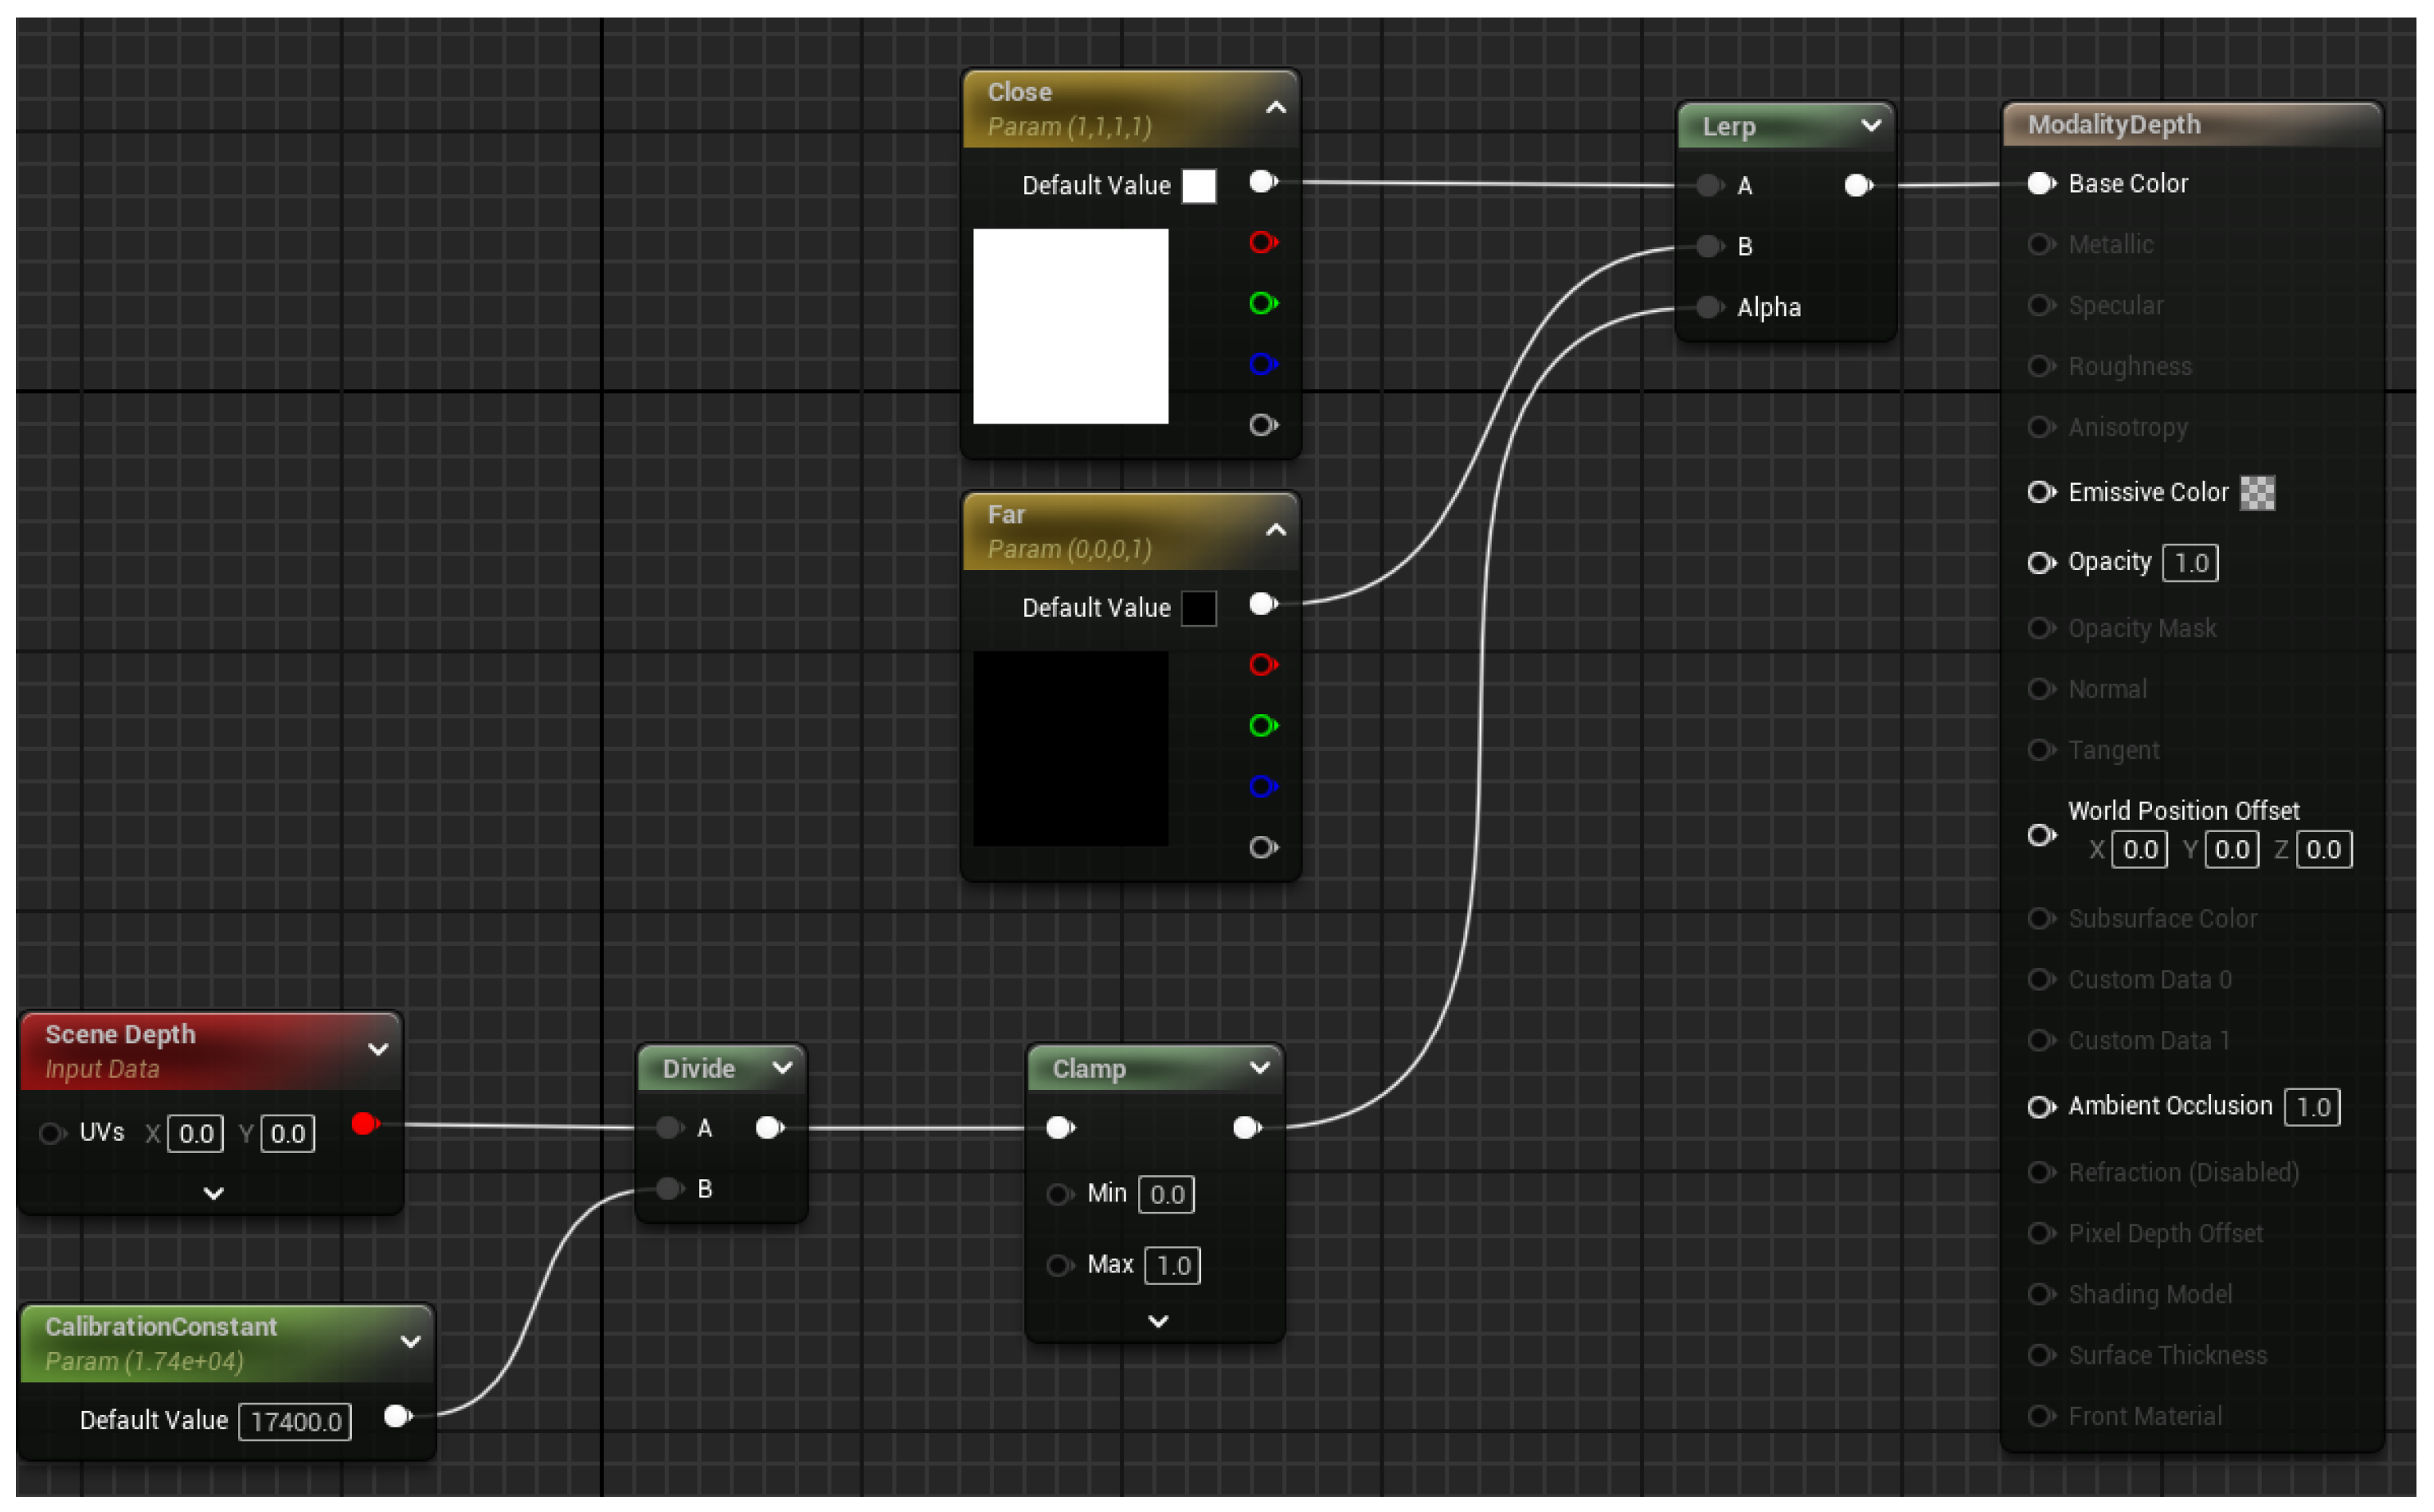Click the Far node green channel pin
Viewport: 2434px width, 1512px height.
(x=1263, y=725)
